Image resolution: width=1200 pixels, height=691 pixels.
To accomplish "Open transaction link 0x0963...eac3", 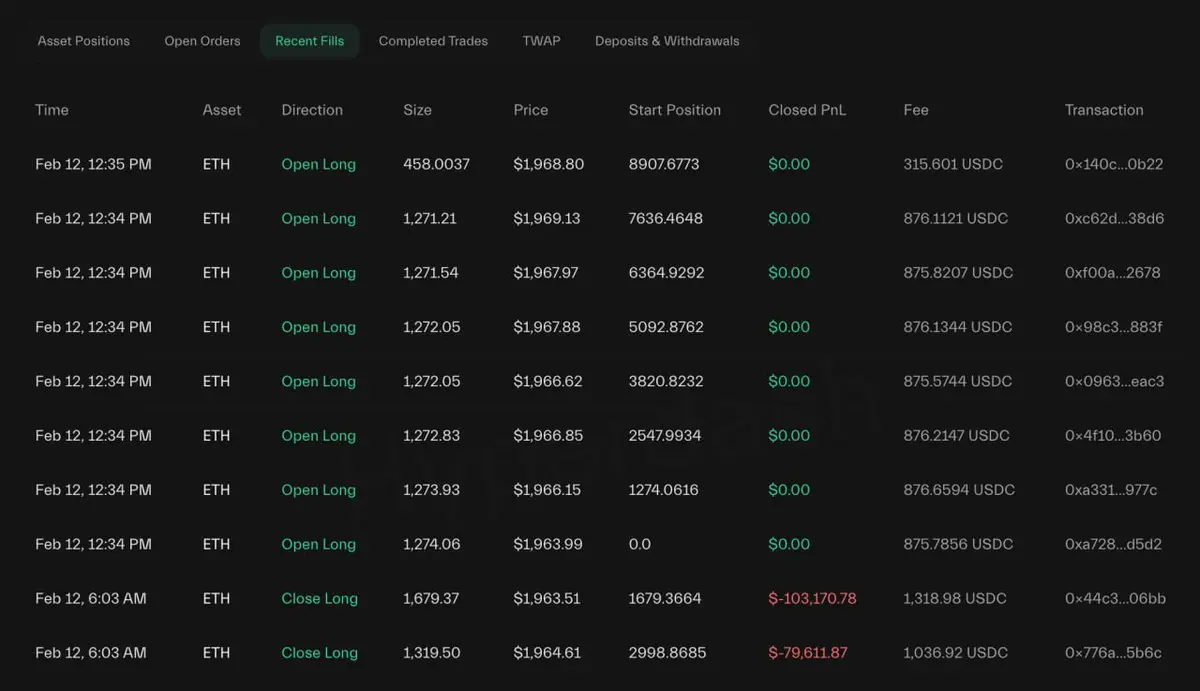I will point(1114,381).
